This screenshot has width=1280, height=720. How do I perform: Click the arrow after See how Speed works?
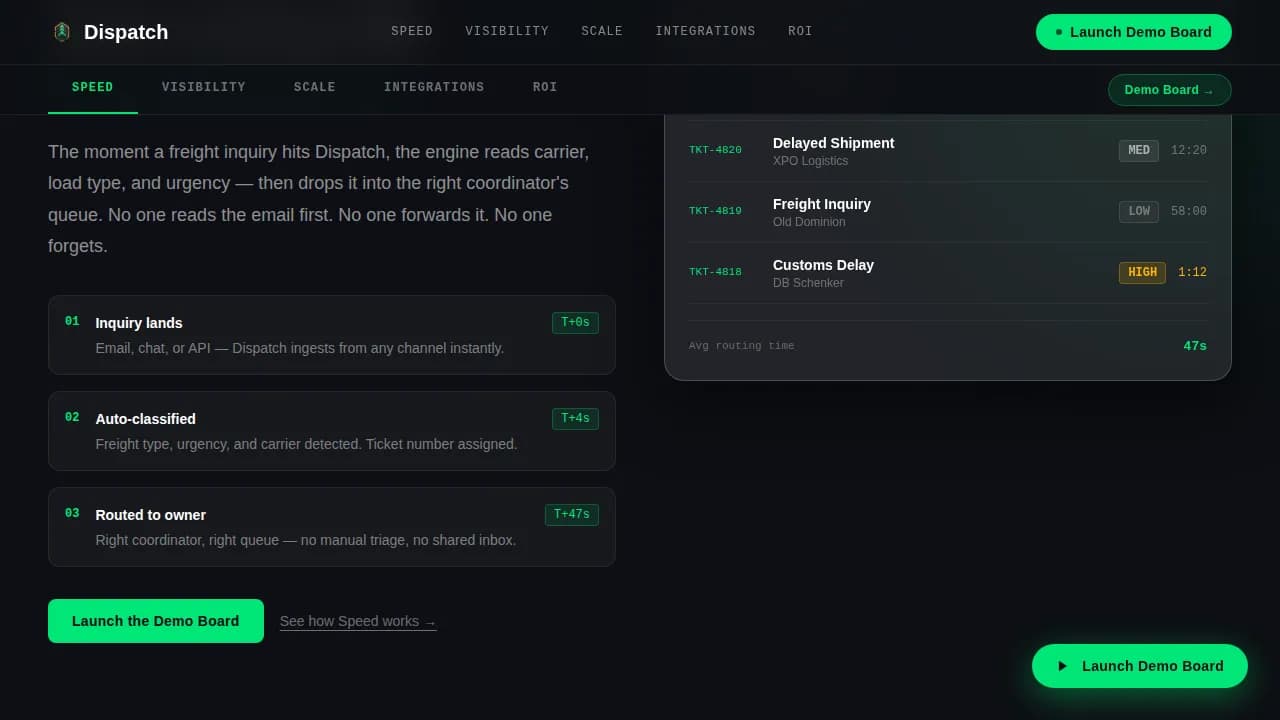[x=430, y=621]
